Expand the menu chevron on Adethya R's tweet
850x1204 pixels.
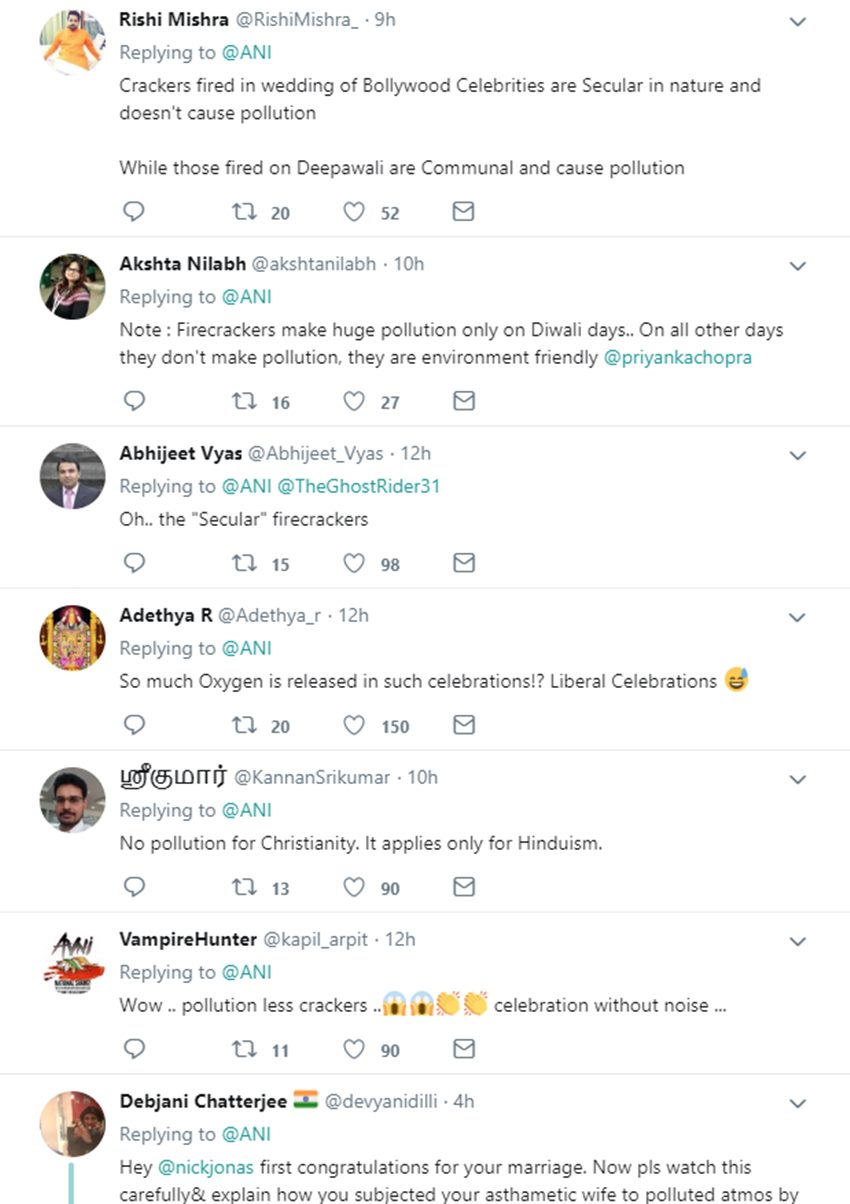click(x=798, y=617)
